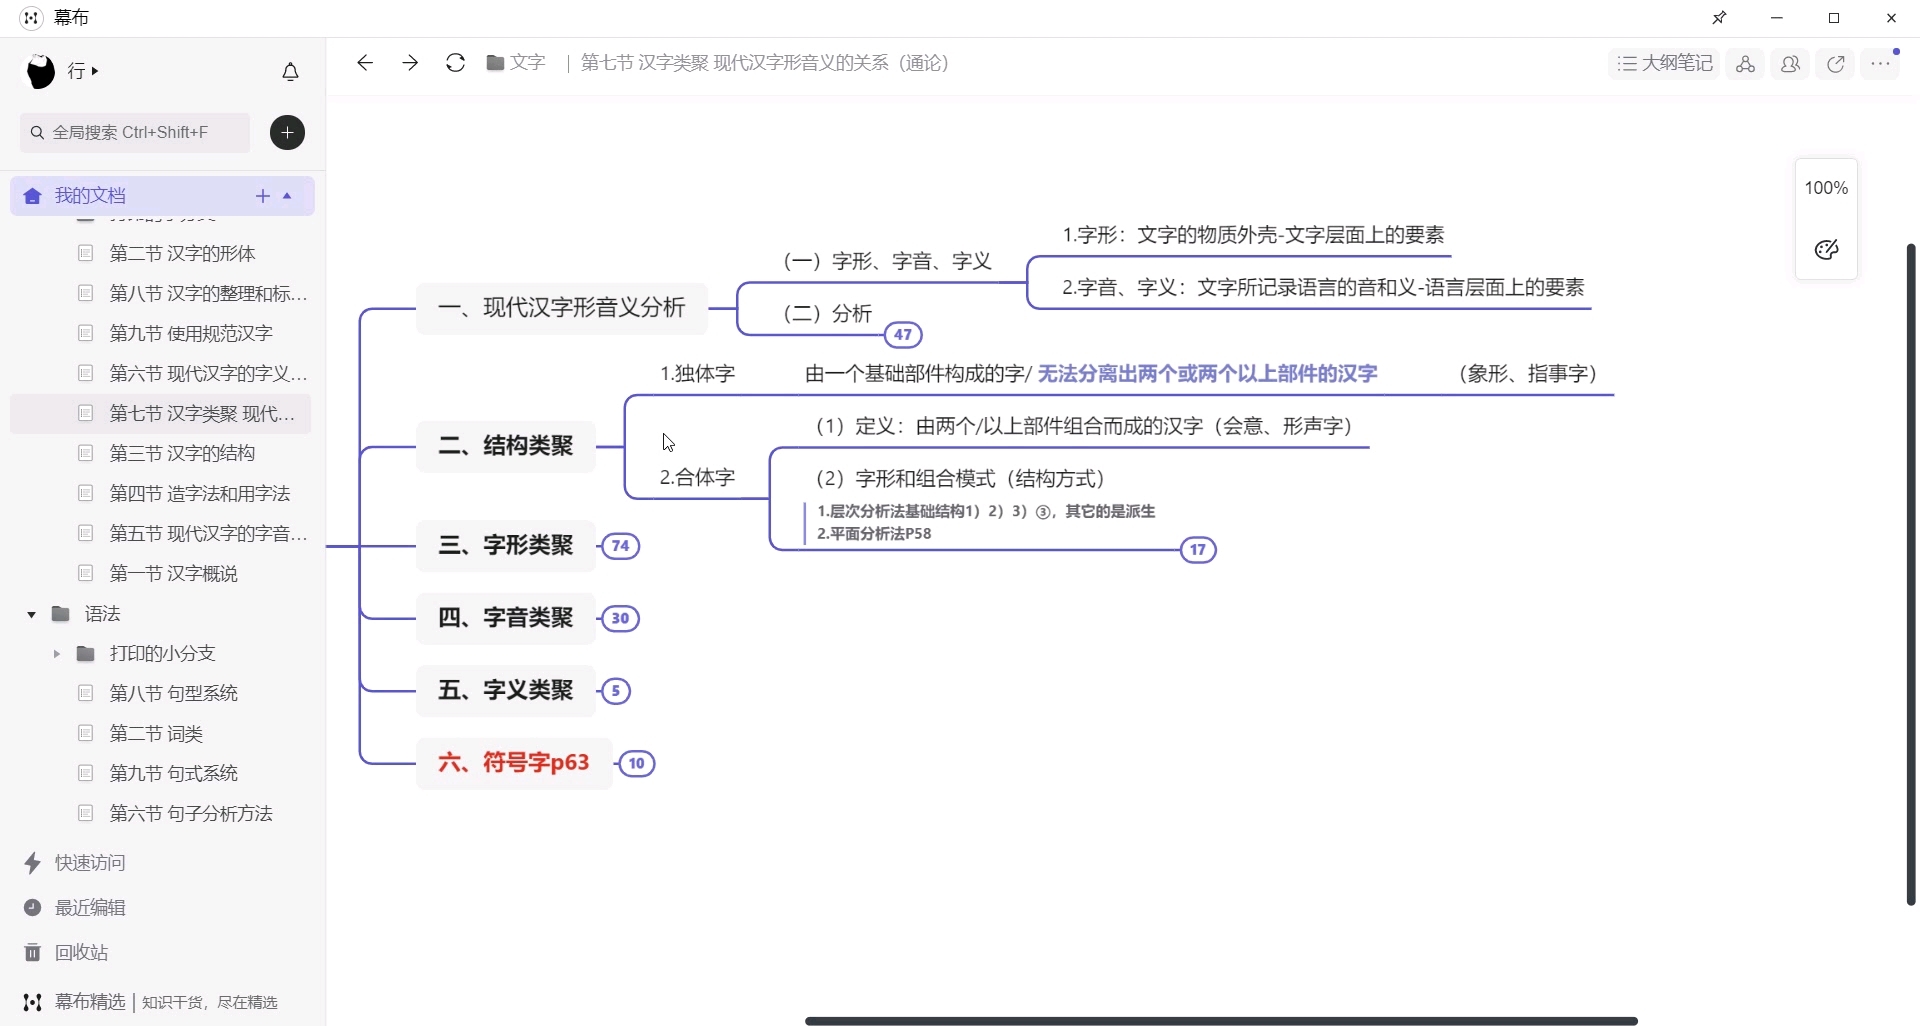This screenshot has height=1026, width=1920.
Task: Switch to 大纲笔记 outline view
Action: 1665,64
